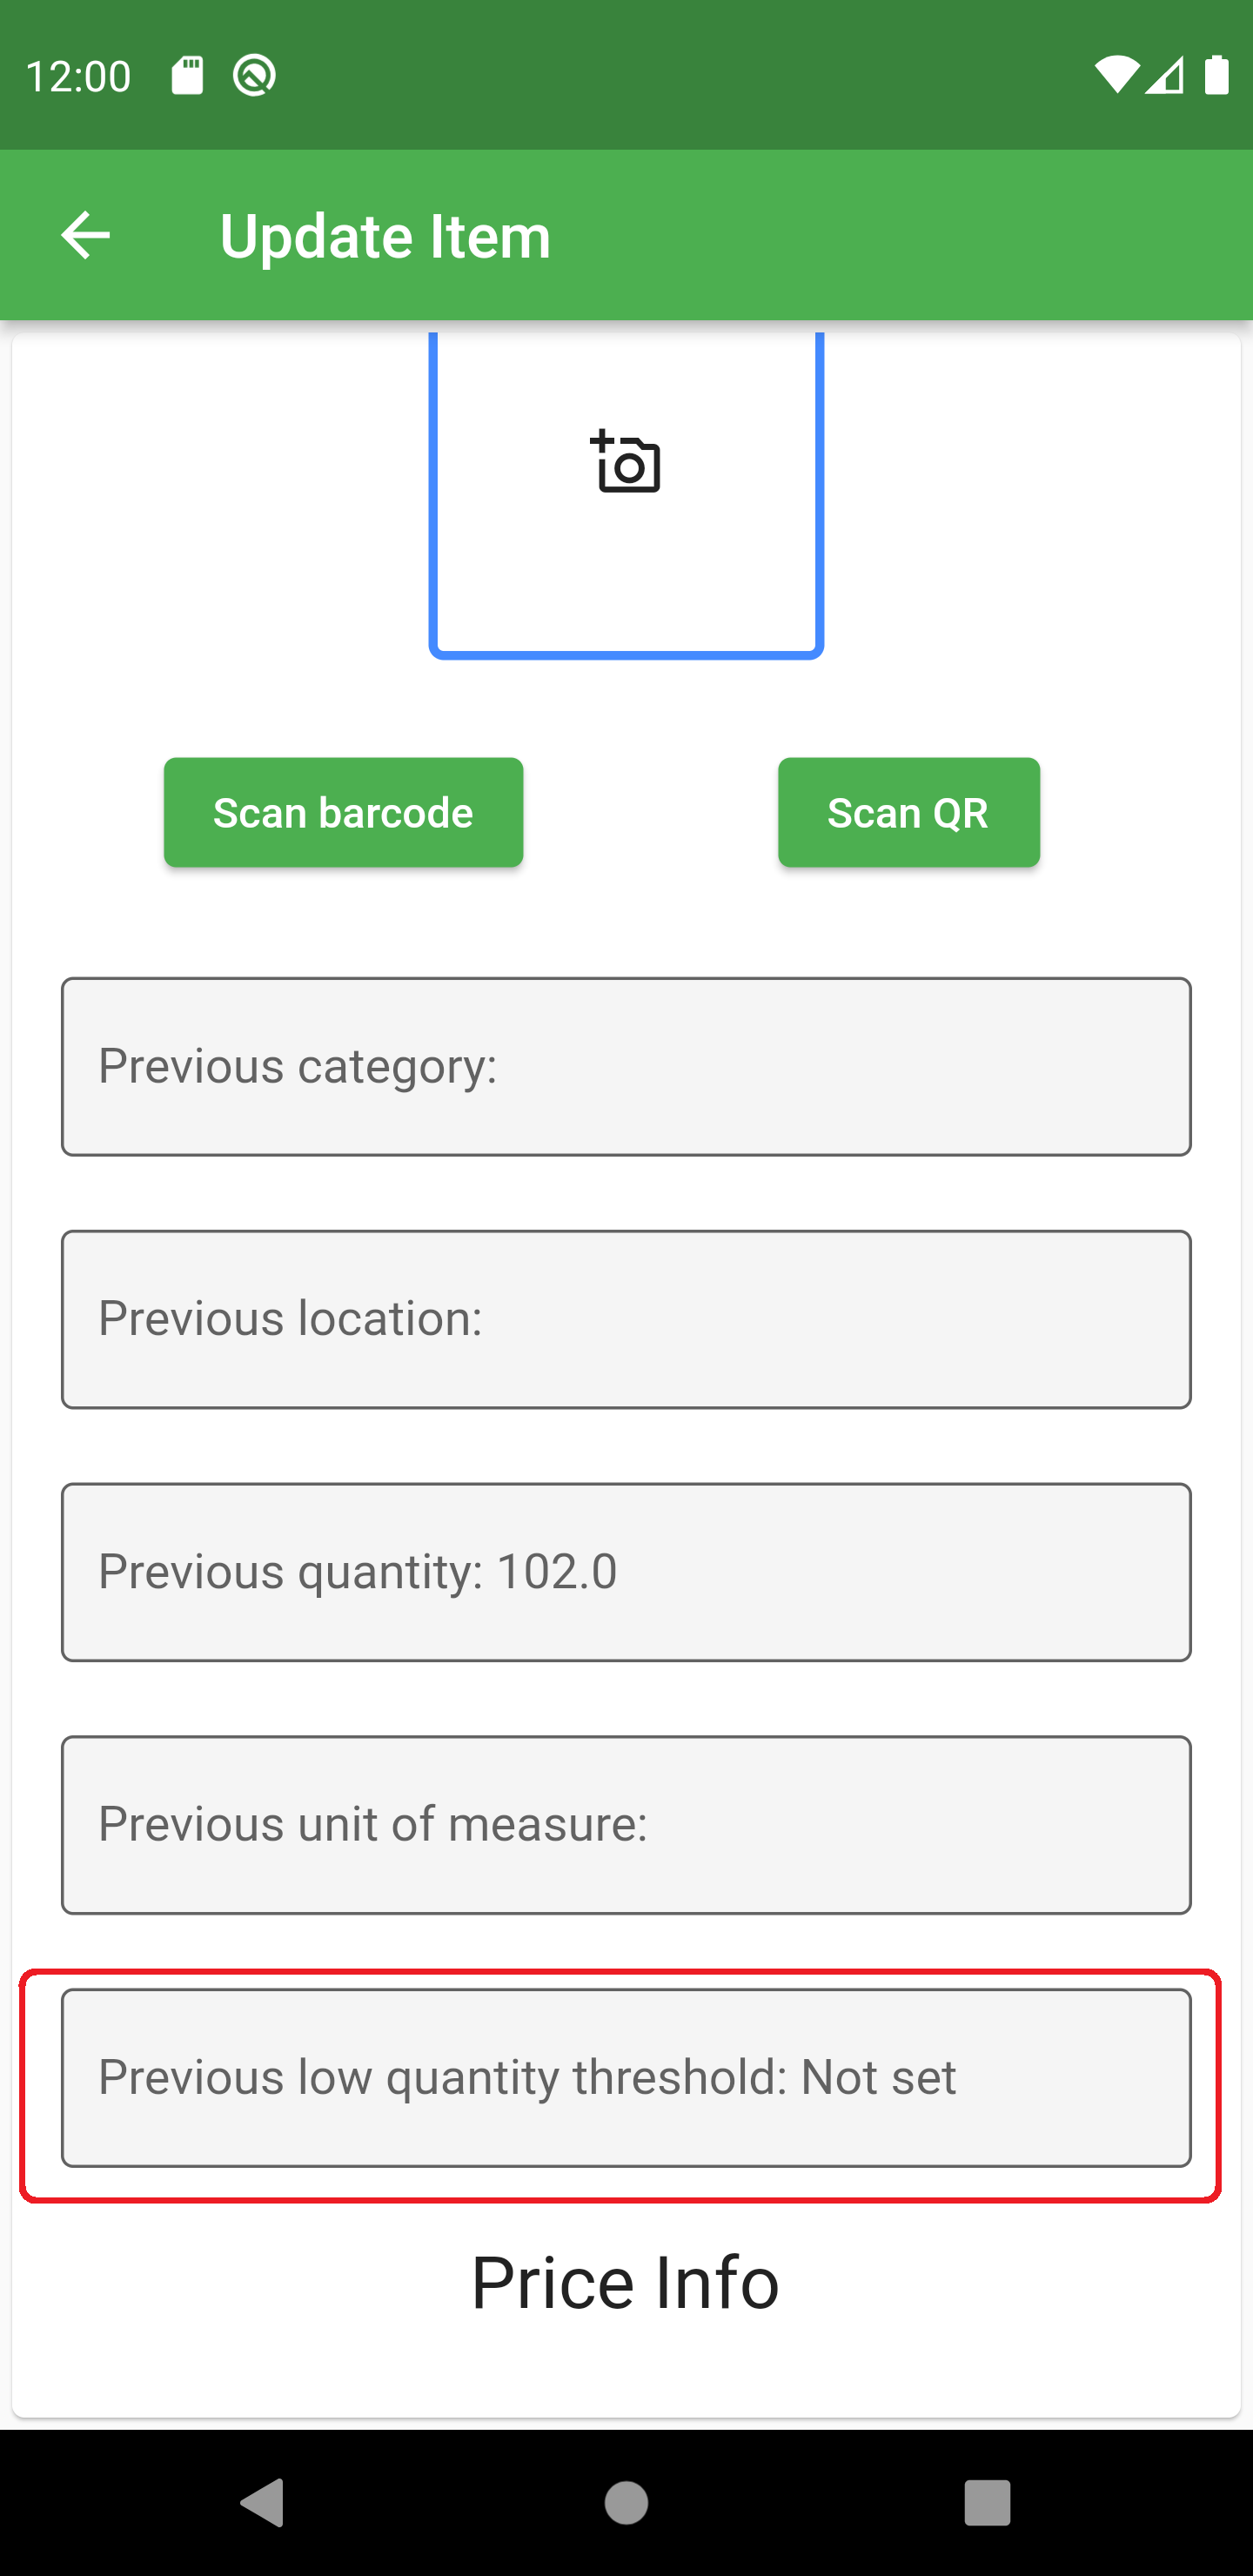Select the Previous location field

point(626,1319)
